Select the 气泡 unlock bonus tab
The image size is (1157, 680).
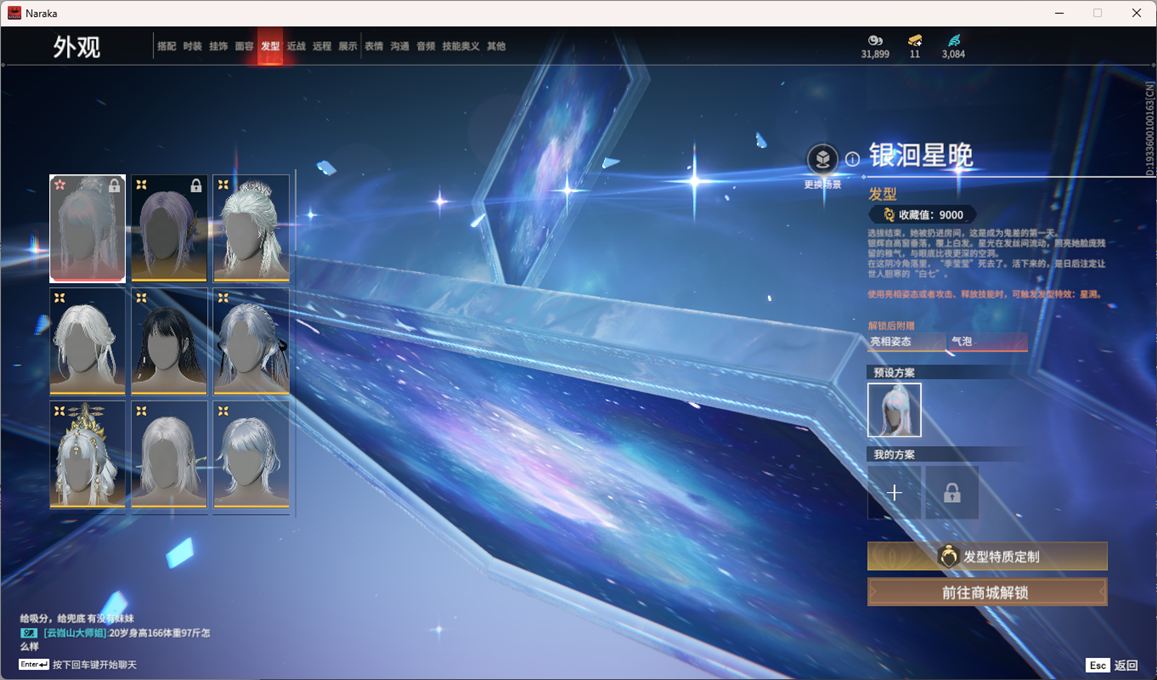coord(987,342)
